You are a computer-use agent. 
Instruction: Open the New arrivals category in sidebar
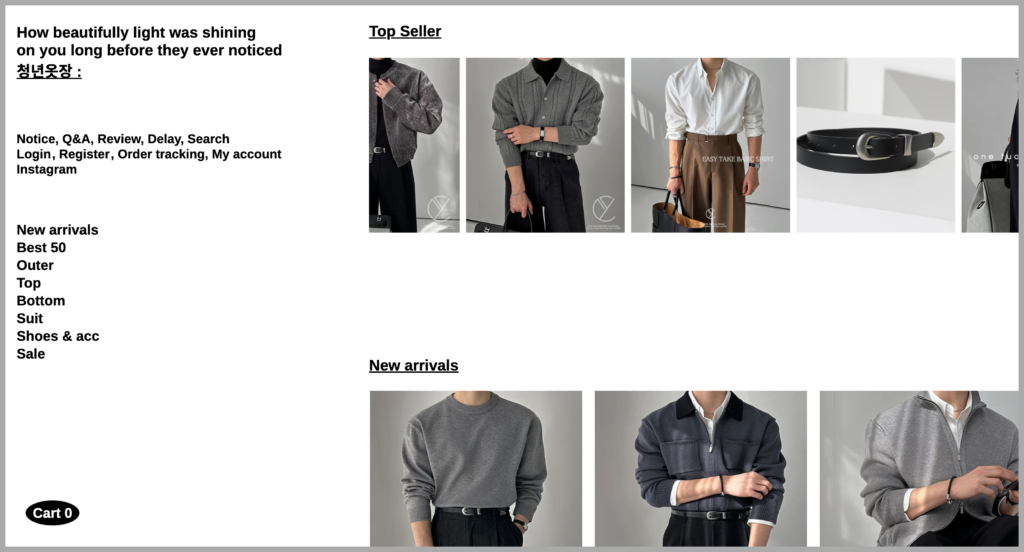pos(57,230)
